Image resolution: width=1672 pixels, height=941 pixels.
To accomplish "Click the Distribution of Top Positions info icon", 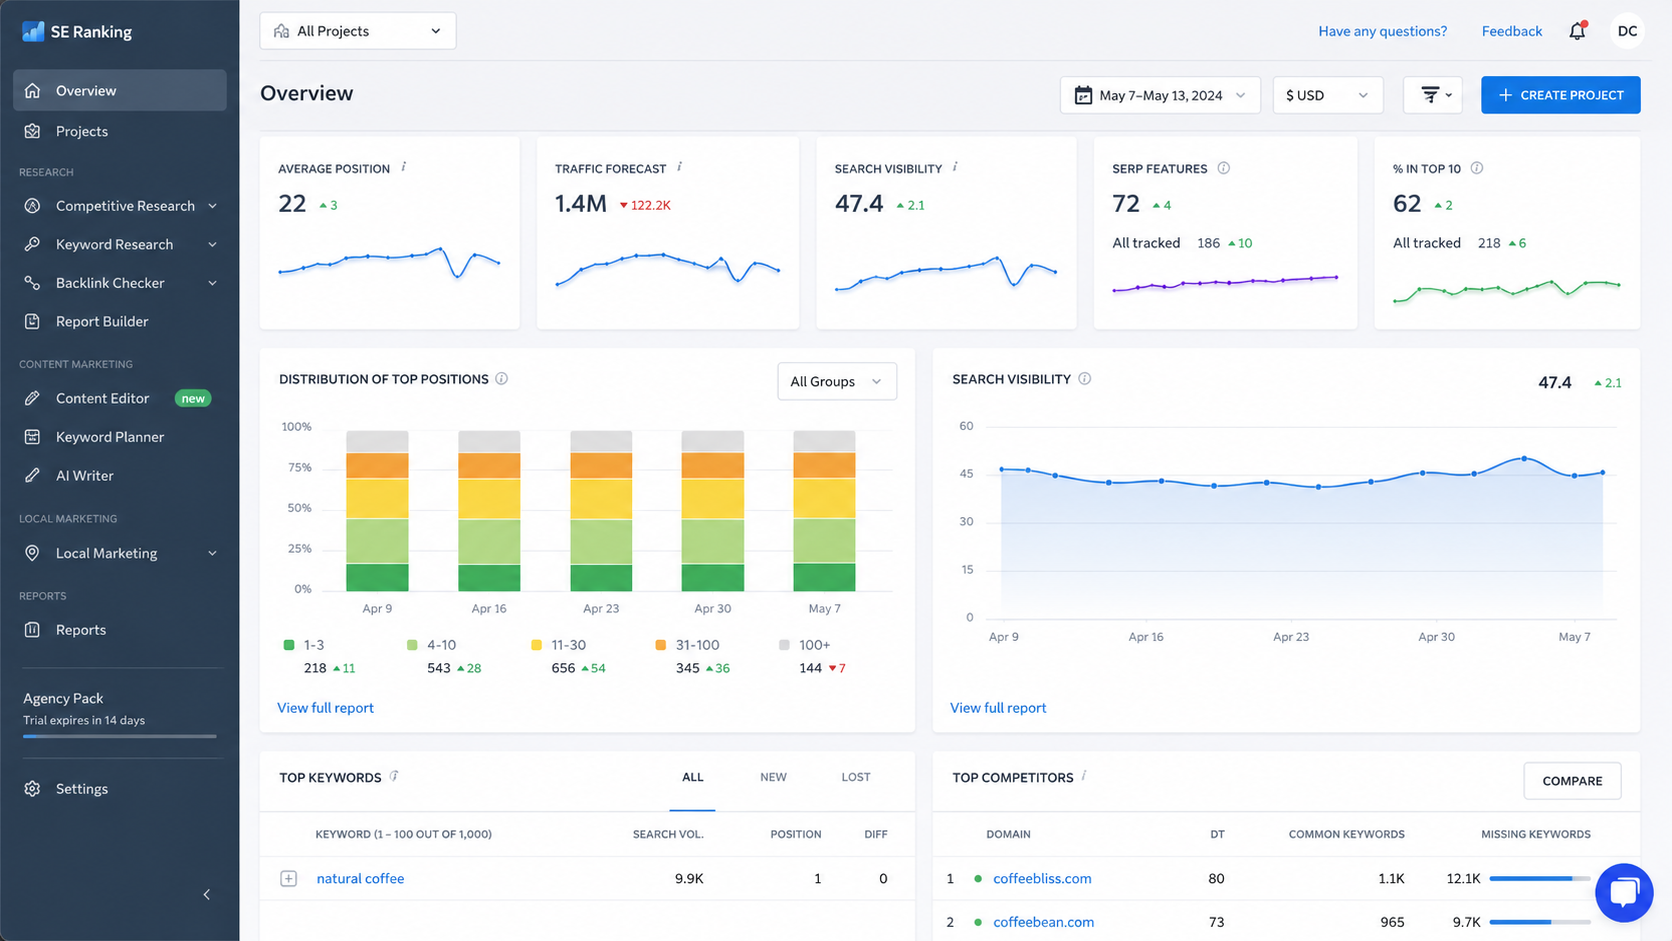I will 502,379.
